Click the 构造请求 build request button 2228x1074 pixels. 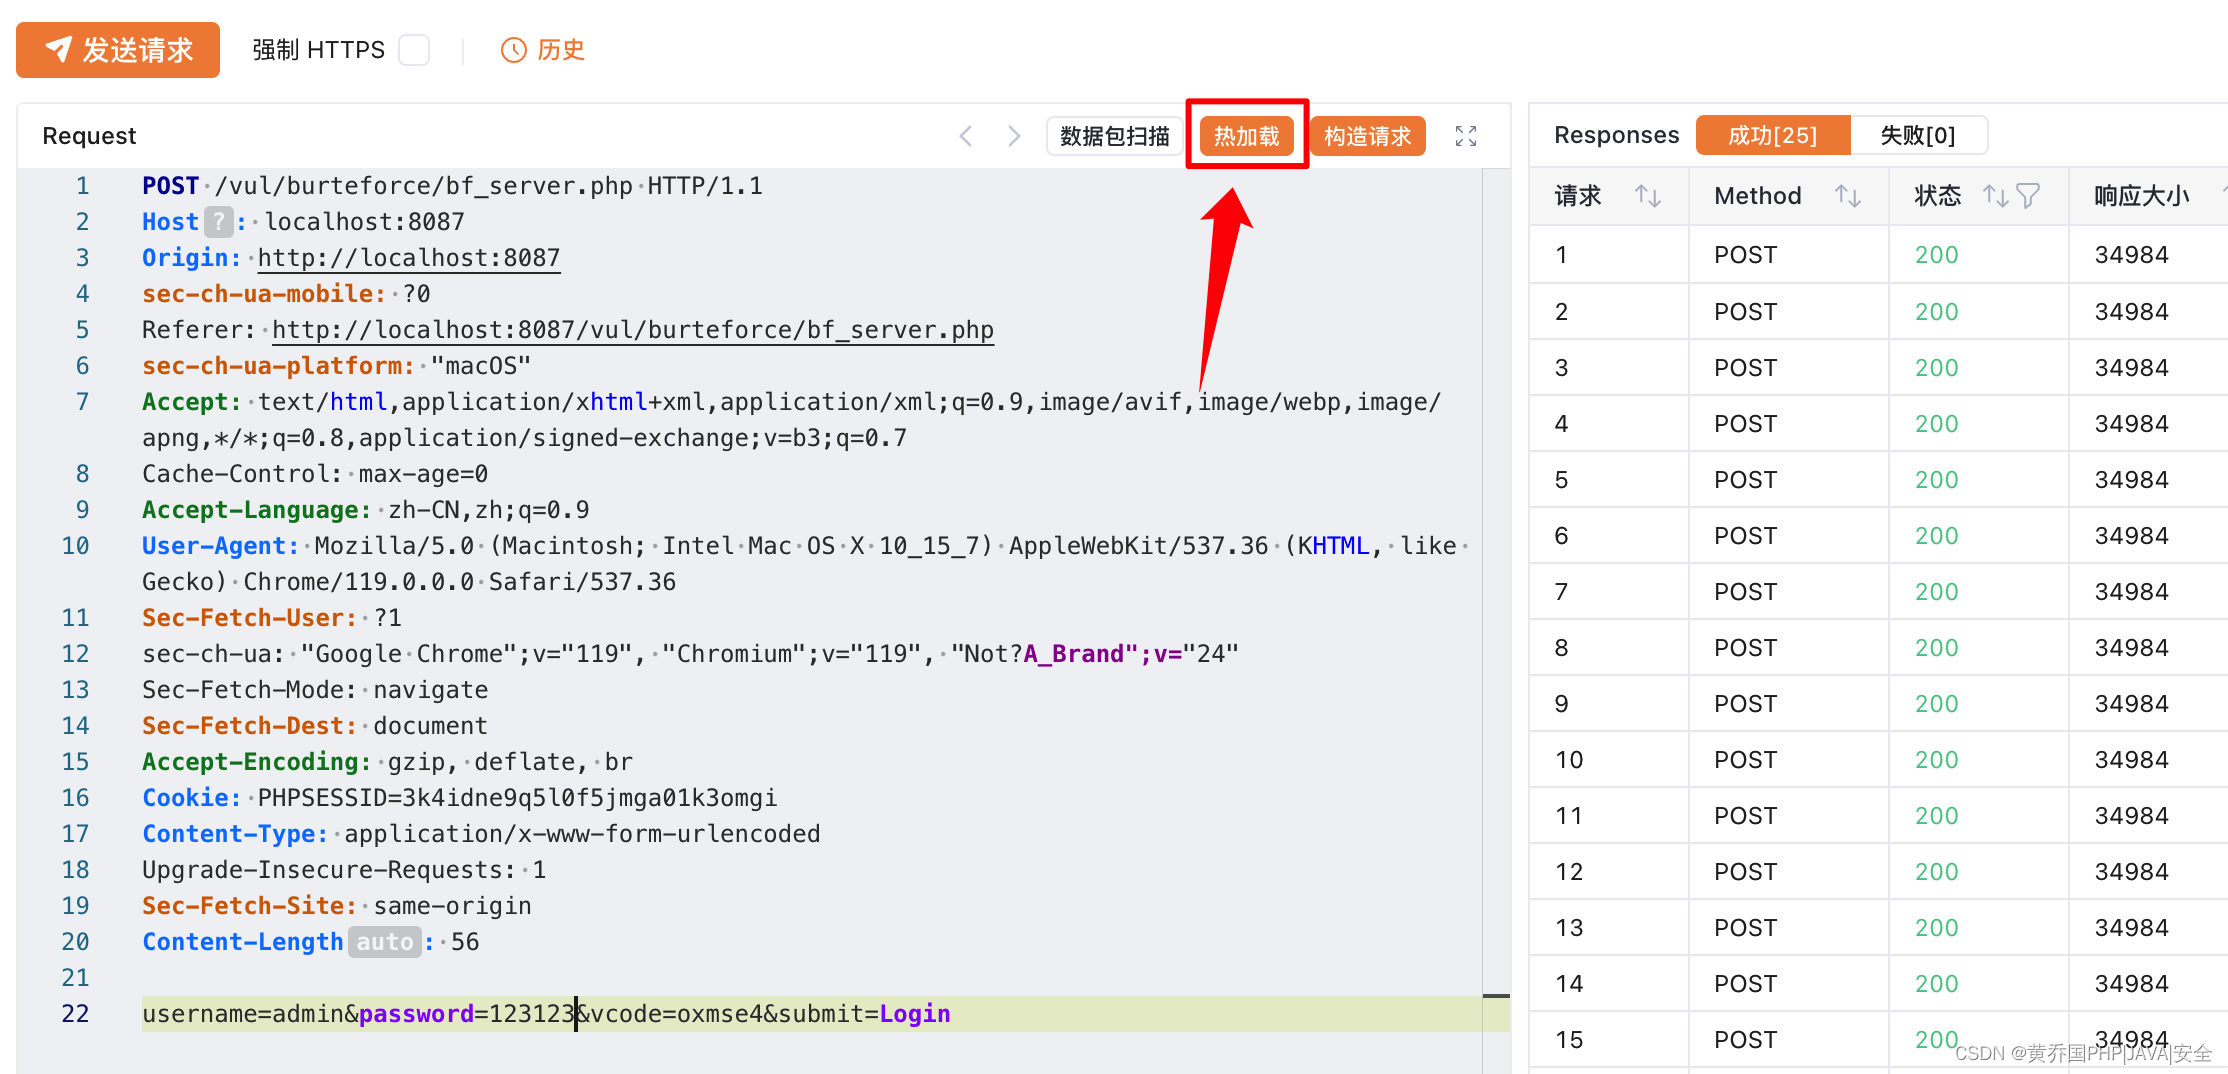tap(1367, 136)
